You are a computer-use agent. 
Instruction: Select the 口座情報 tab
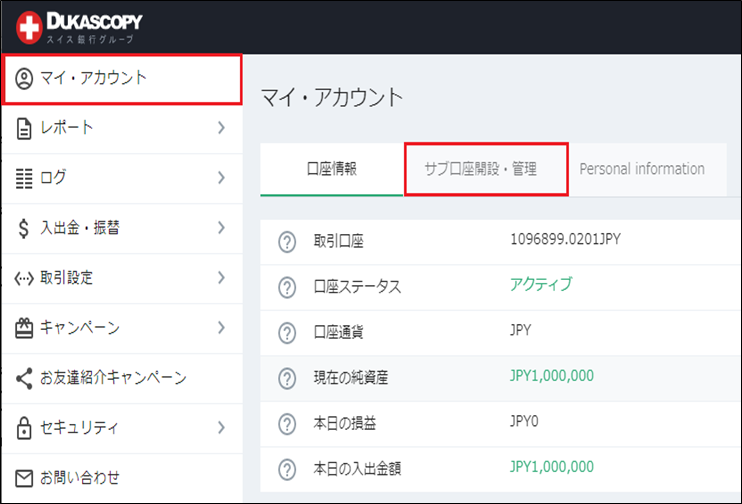pos(332,169)
